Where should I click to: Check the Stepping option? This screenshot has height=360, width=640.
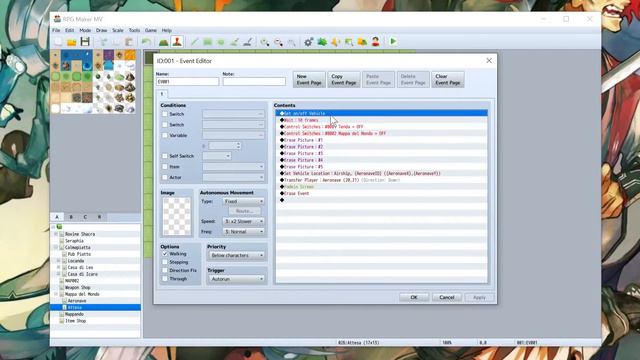pos(165,262)
